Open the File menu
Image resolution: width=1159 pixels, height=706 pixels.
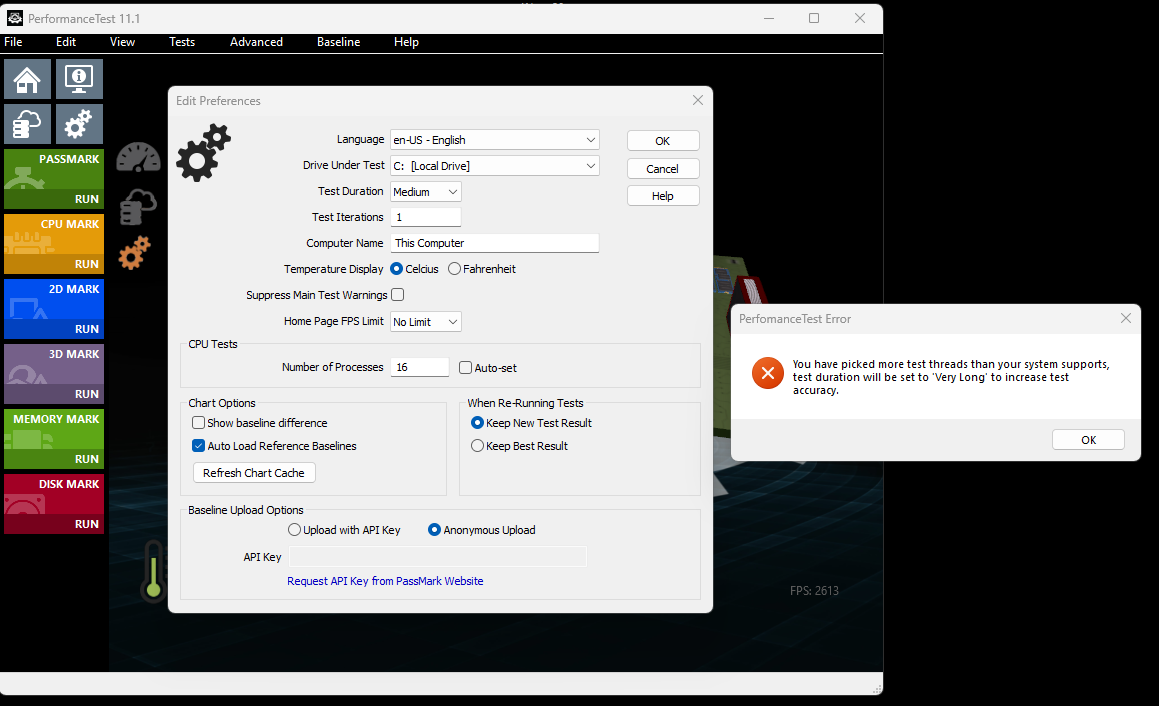13,42
